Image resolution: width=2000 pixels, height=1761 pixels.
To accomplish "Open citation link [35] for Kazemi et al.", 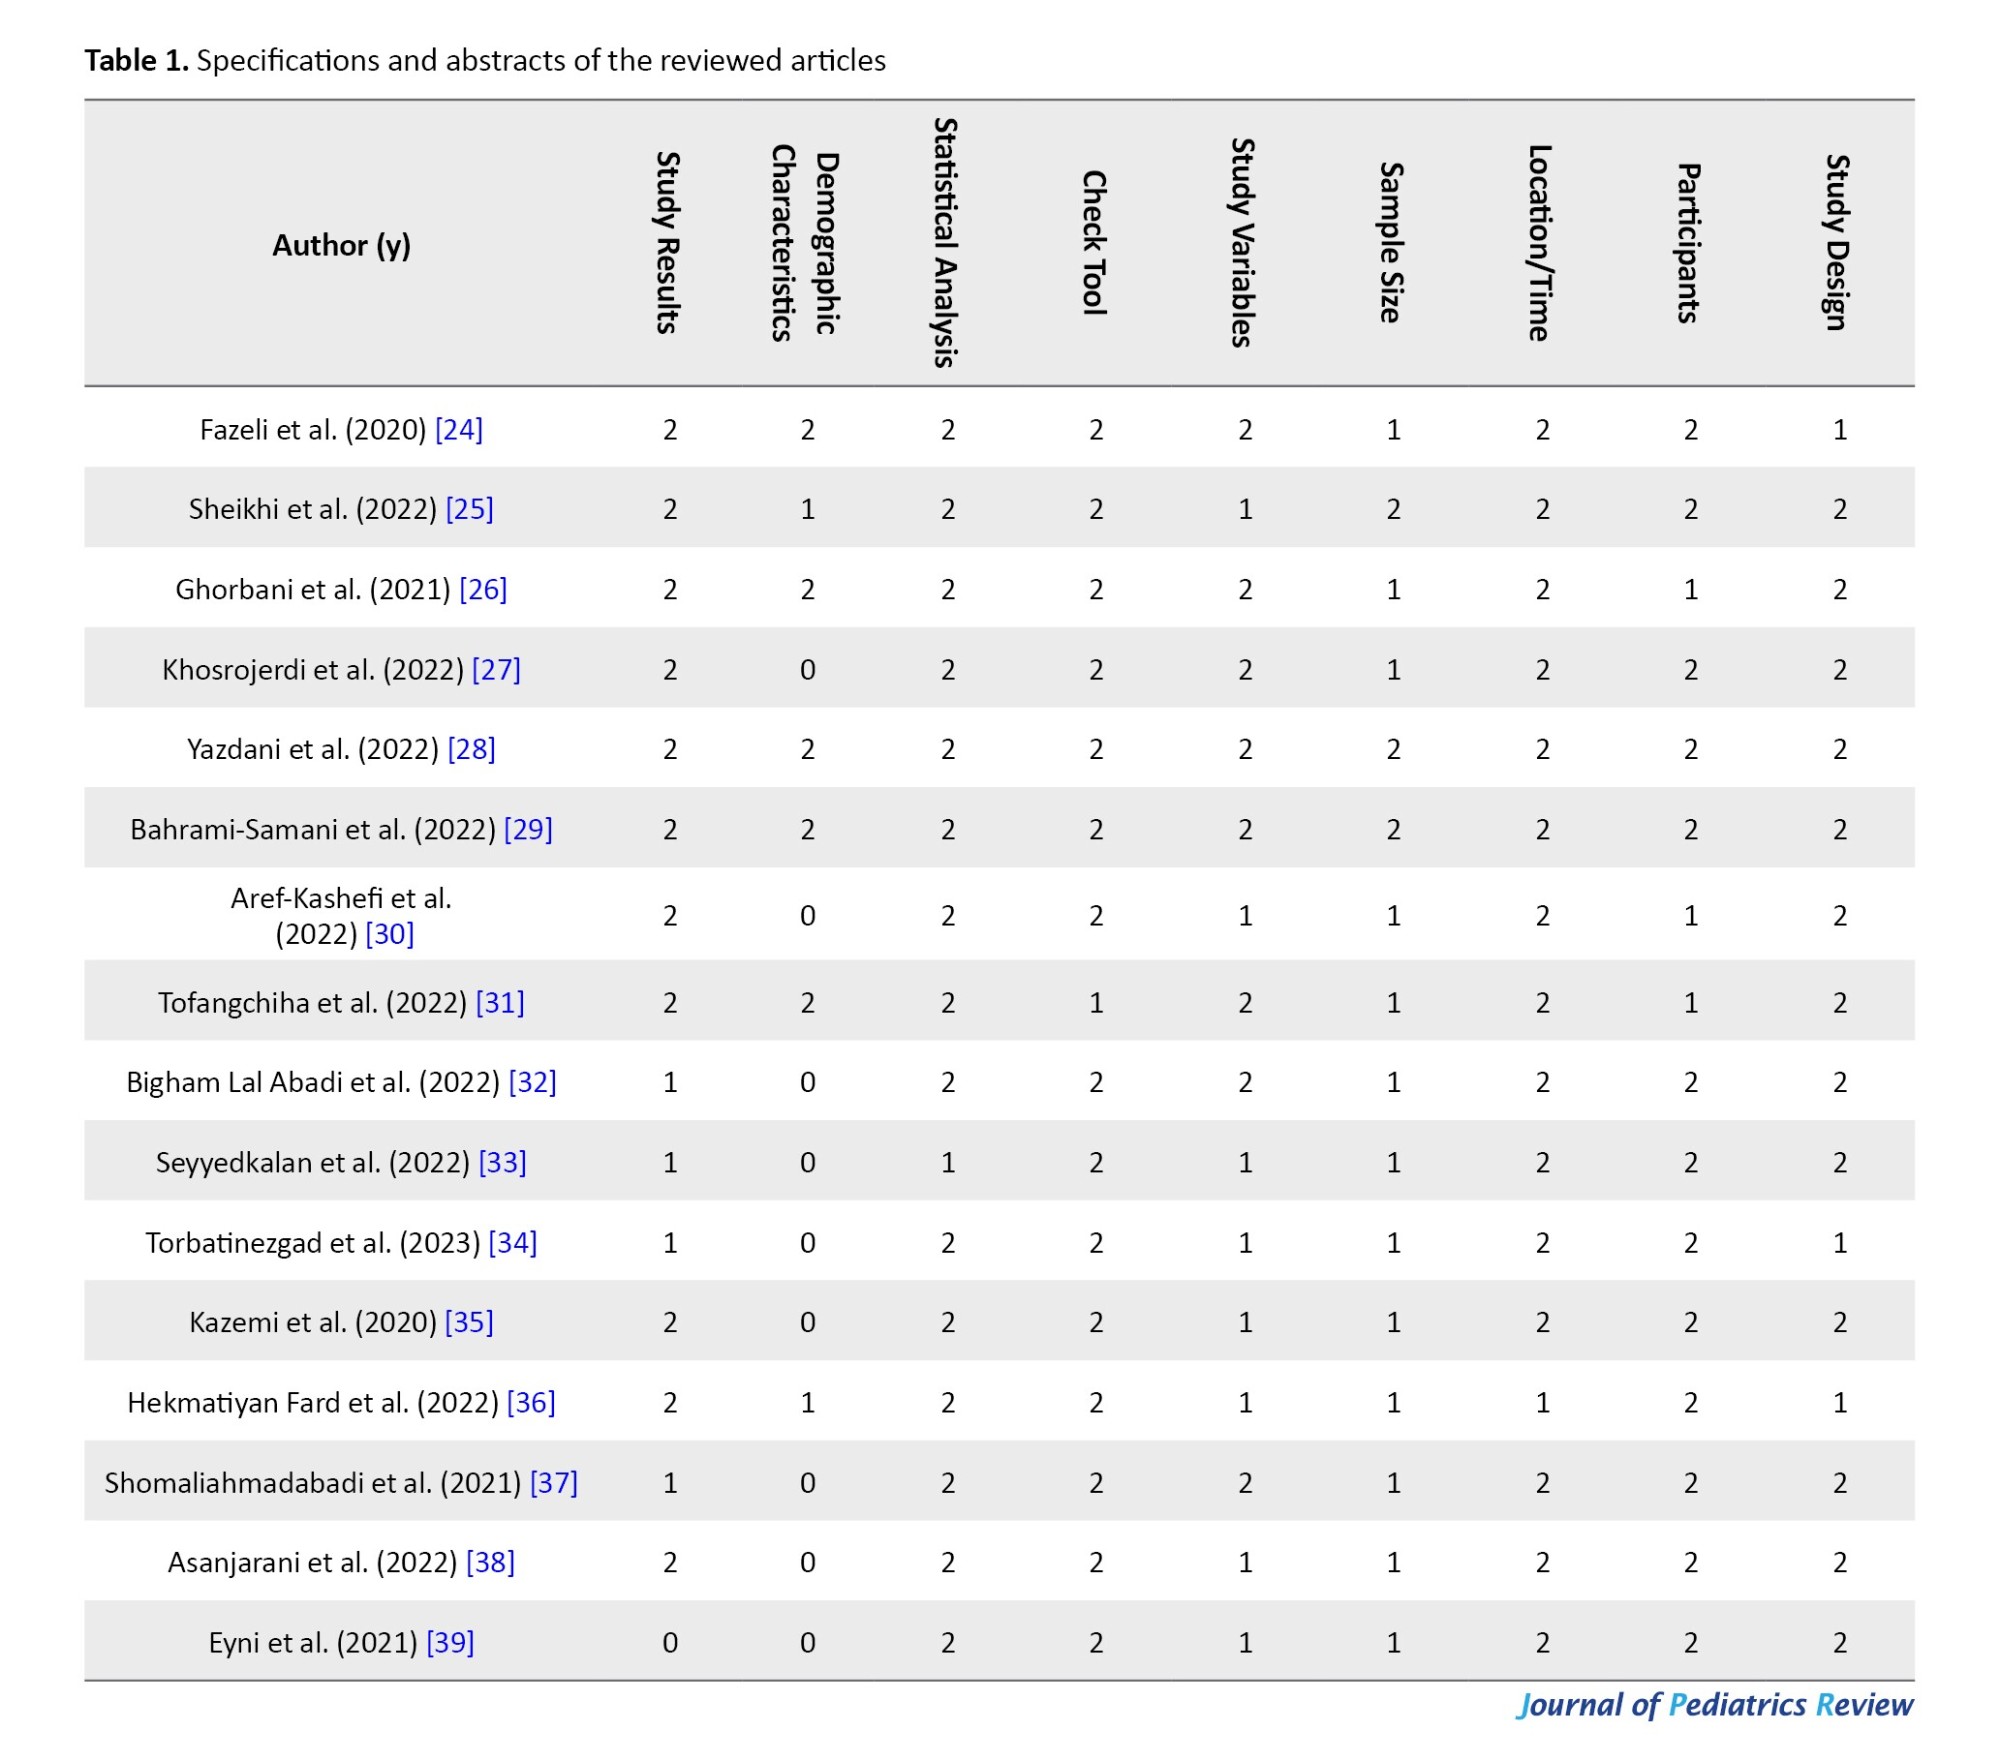I will pos(470,1322).
